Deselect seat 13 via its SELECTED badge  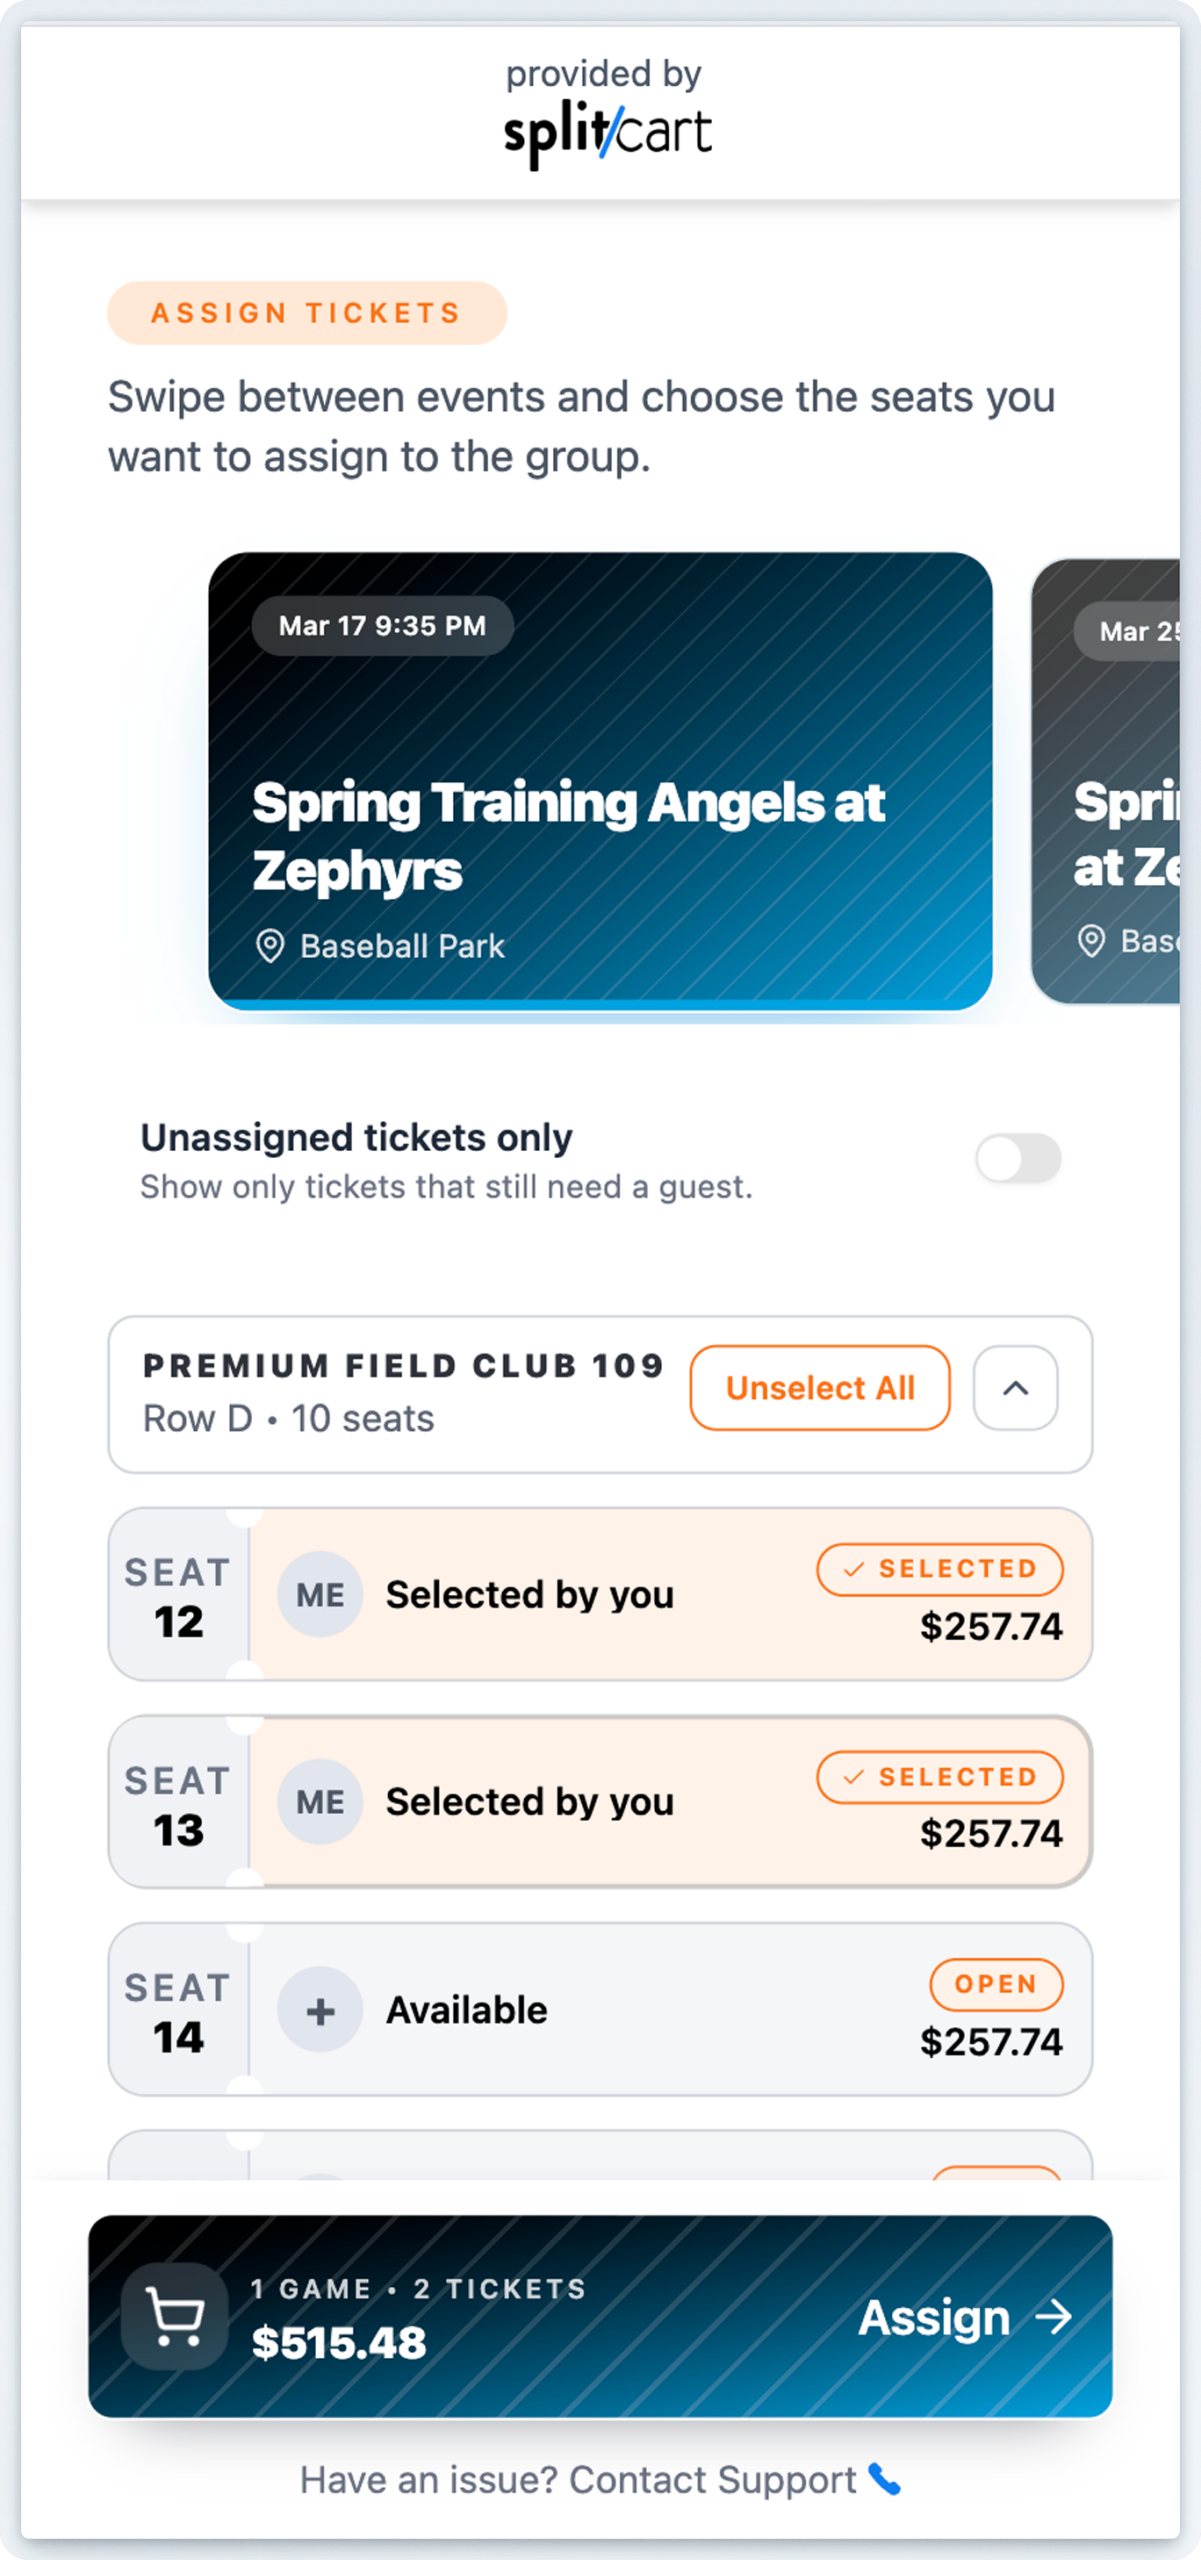click(940, 1777)
